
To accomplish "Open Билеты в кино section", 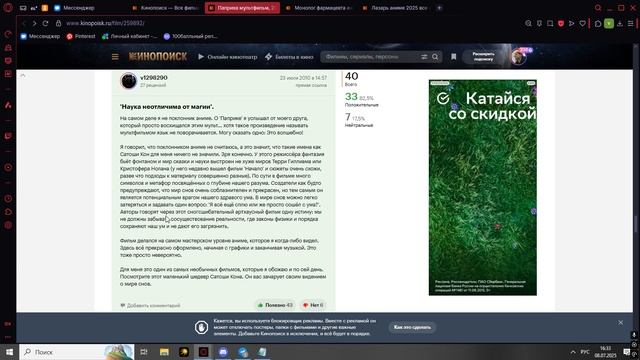I will click(289, 57).
